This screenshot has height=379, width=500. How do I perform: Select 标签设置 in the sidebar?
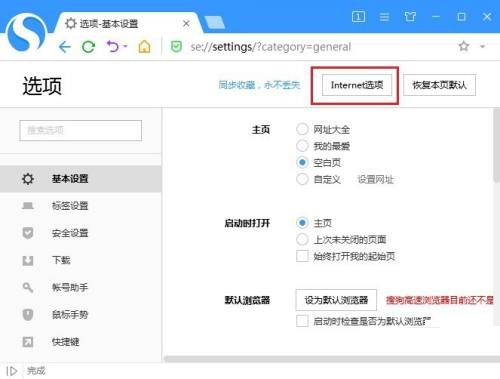point(81,206)
